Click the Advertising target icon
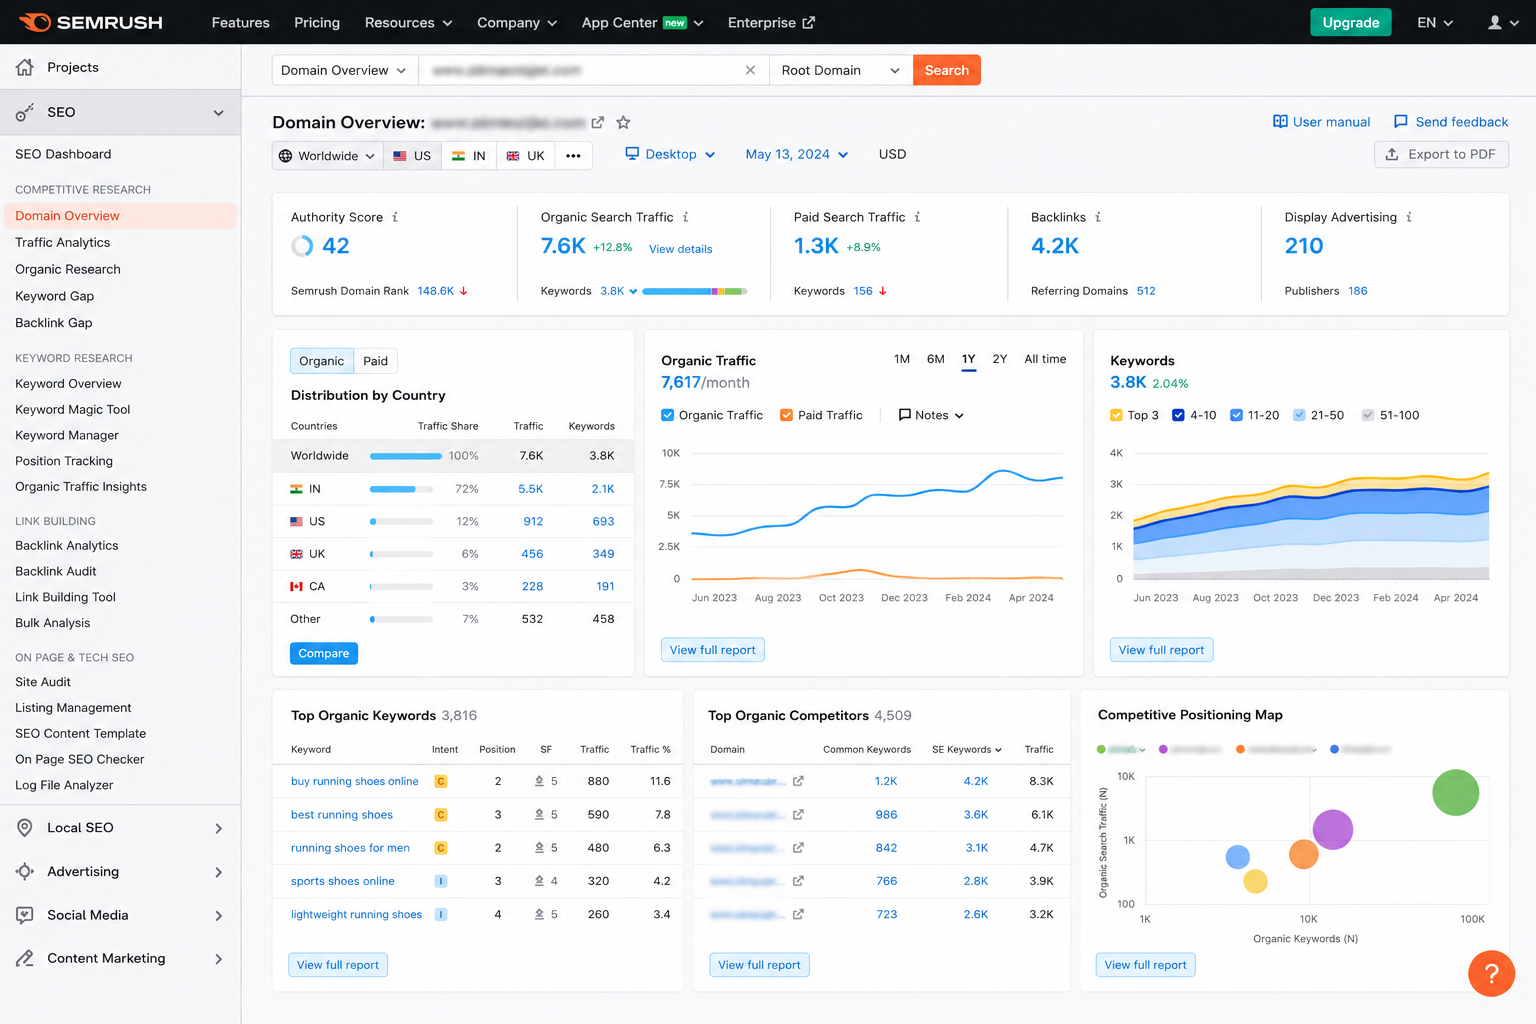The width and height of the screenshot is (1536, 1024). coord(25,871)
